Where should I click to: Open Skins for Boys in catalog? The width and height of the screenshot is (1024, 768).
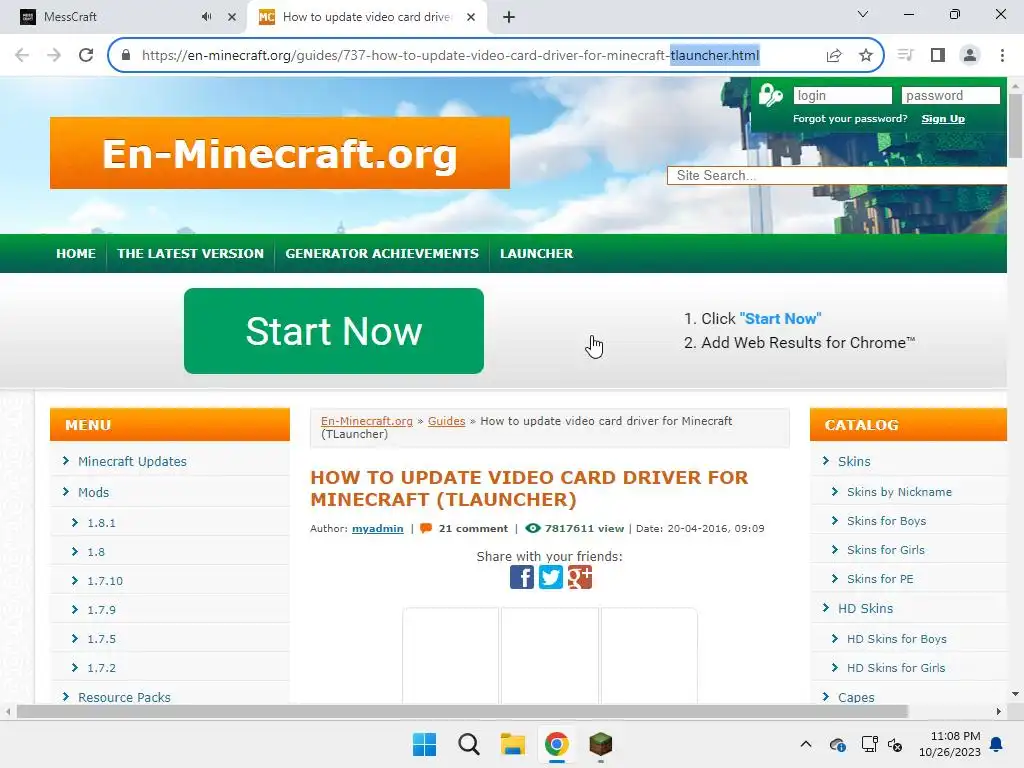886,520
